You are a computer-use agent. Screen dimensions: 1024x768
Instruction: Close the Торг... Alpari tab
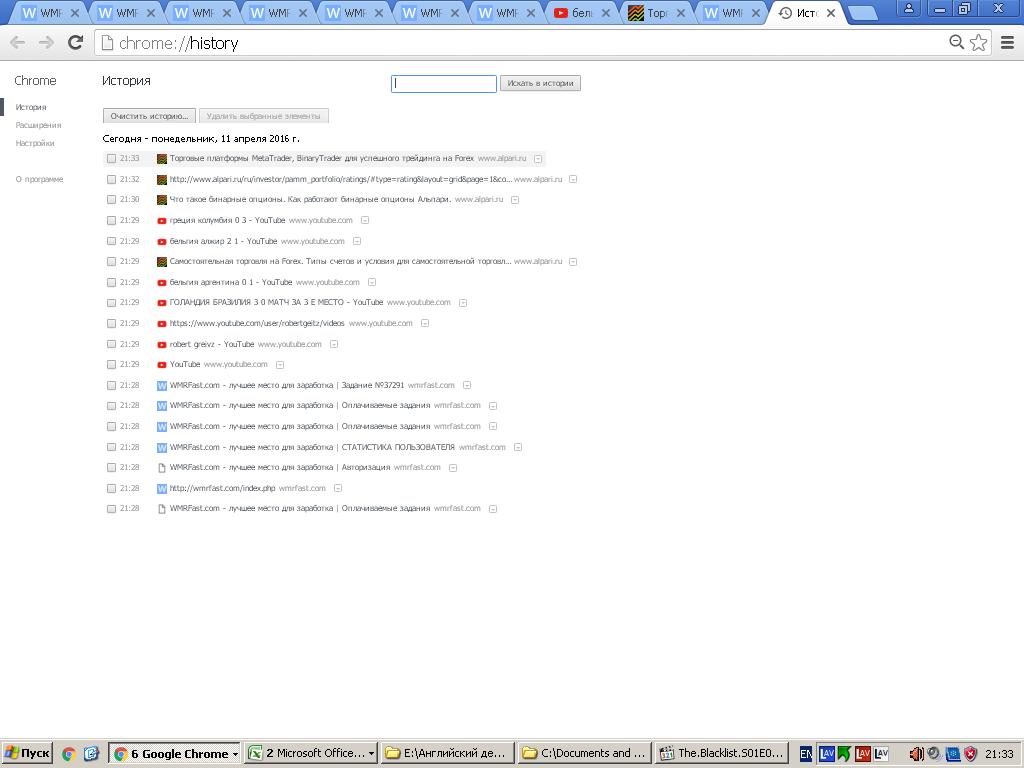pos(681,12)
